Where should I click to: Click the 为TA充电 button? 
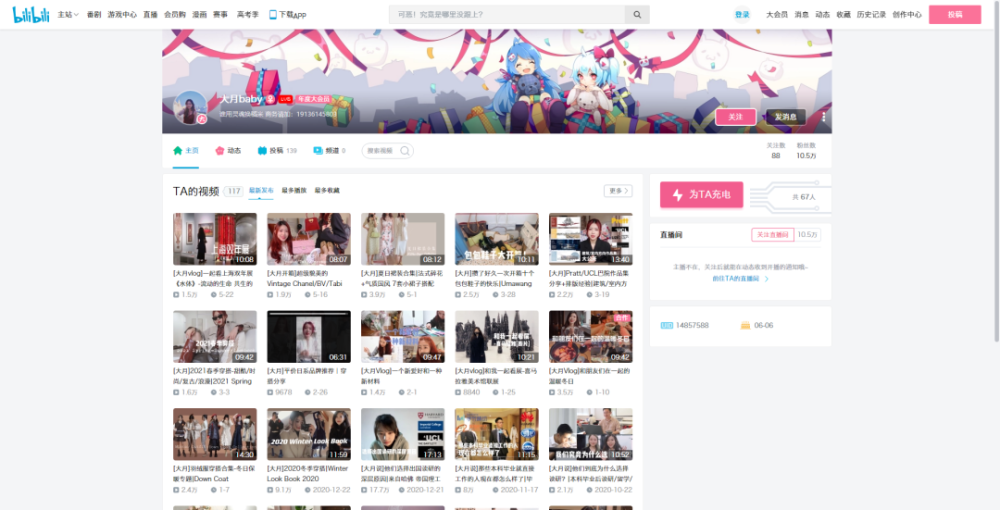[702, 194]
